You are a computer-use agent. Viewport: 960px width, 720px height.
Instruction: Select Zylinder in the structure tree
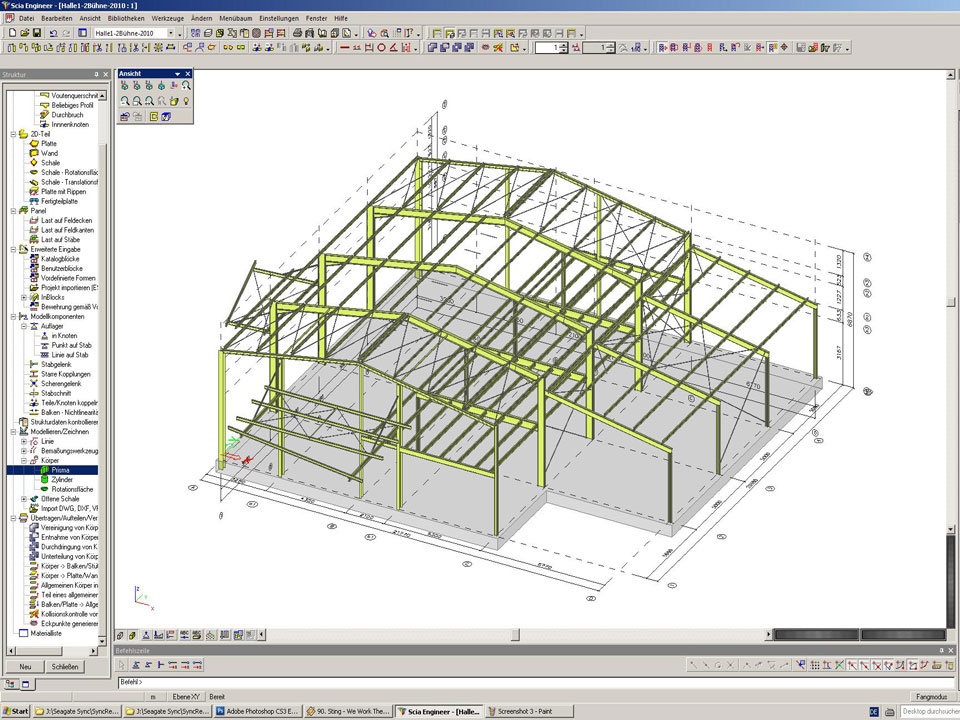coord(63,479)
